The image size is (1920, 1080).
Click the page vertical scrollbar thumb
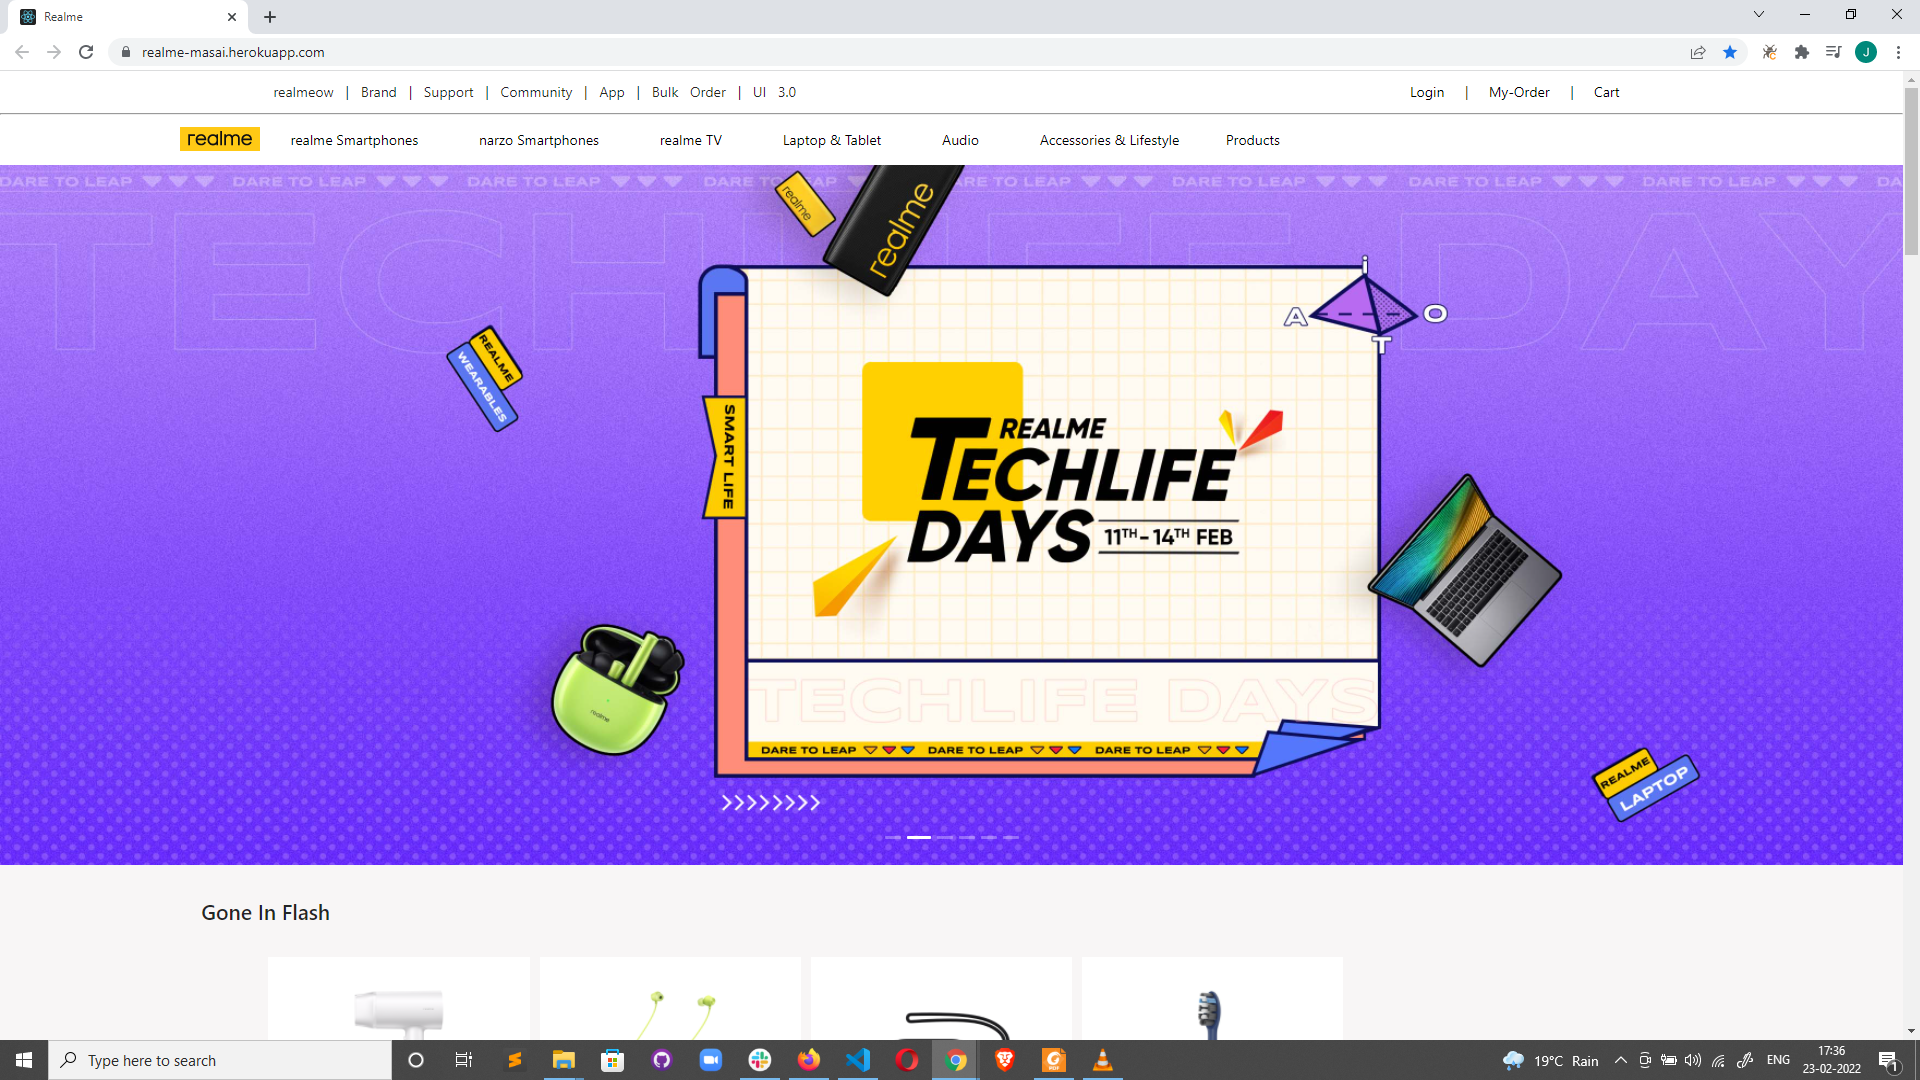(x=1911, y=170)
